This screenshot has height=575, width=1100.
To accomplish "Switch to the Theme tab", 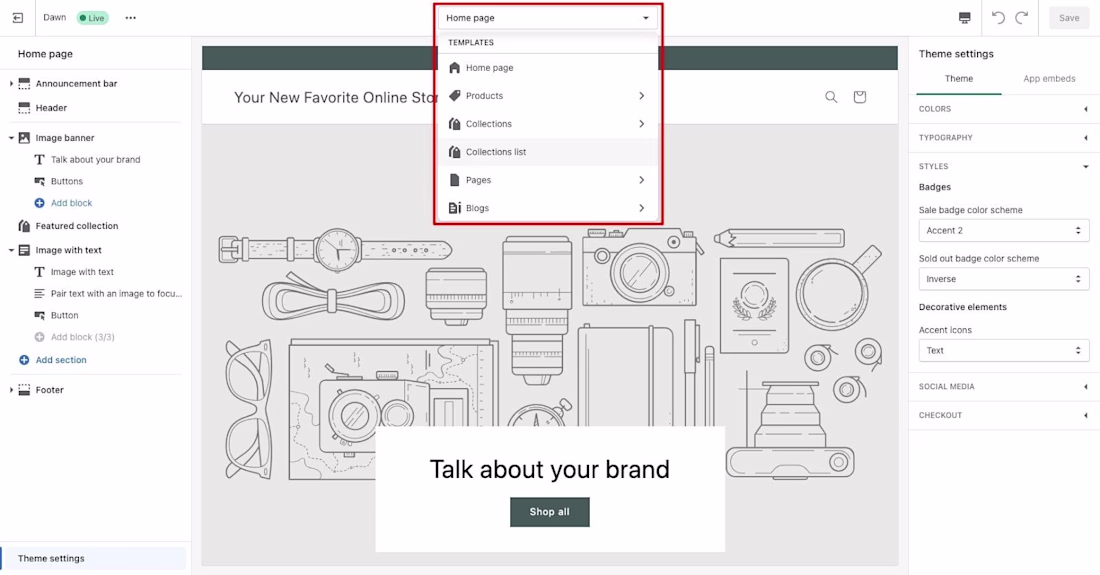I will click(x=958, y=79).
